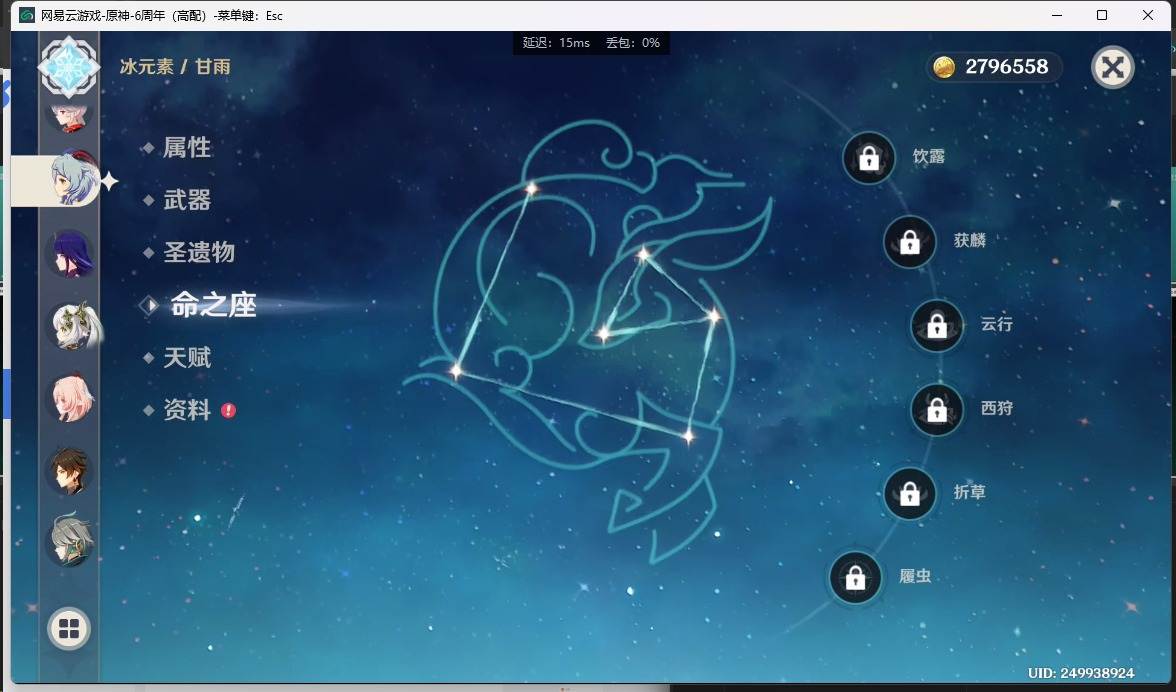
Task: Select the purple-haired Raiden Shogun portrait
Action: pyautogui.click(x=70, y=253)
